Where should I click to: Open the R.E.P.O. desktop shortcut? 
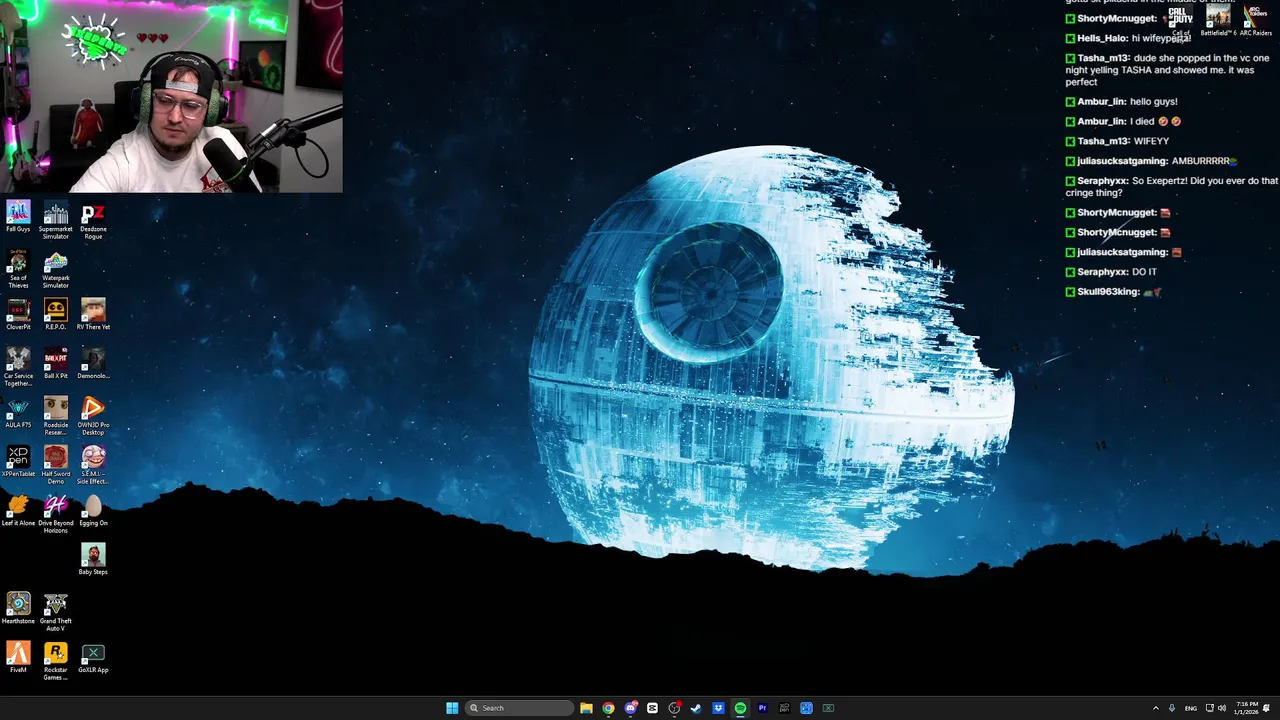[56, 314]
